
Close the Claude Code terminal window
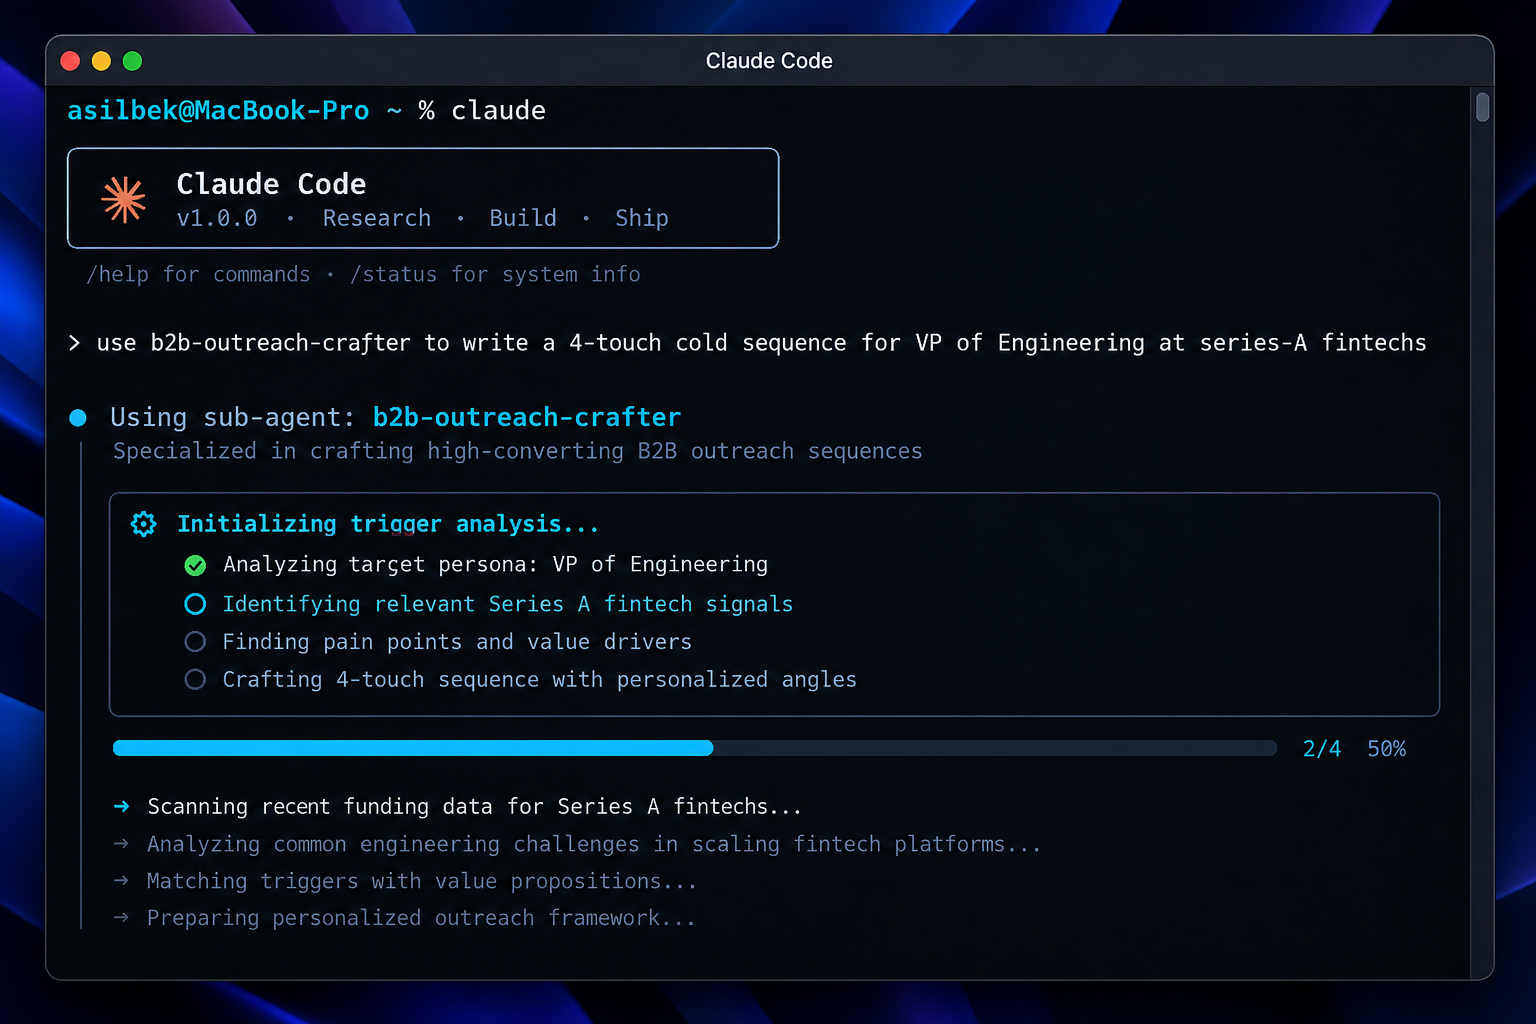pyautogui.click(x=70, y=61)
